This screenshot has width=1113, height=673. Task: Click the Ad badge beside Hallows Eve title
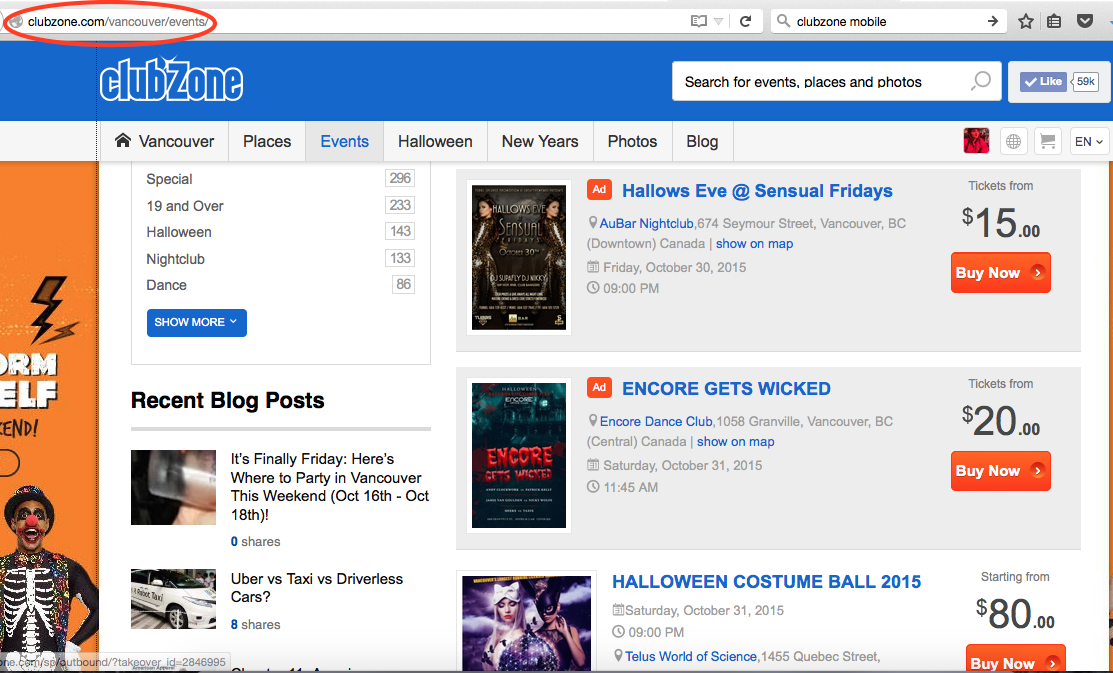click(x=599, y=190)
